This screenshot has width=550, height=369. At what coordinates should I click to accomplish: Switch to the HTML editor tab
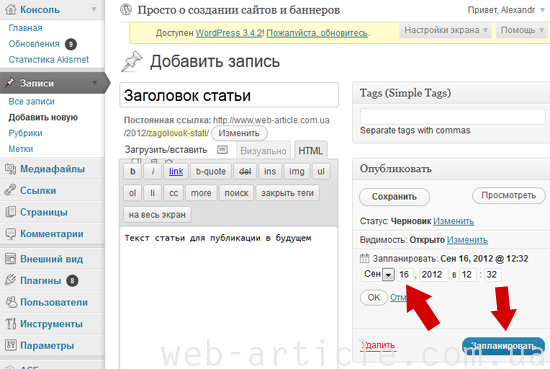[310, 150]
